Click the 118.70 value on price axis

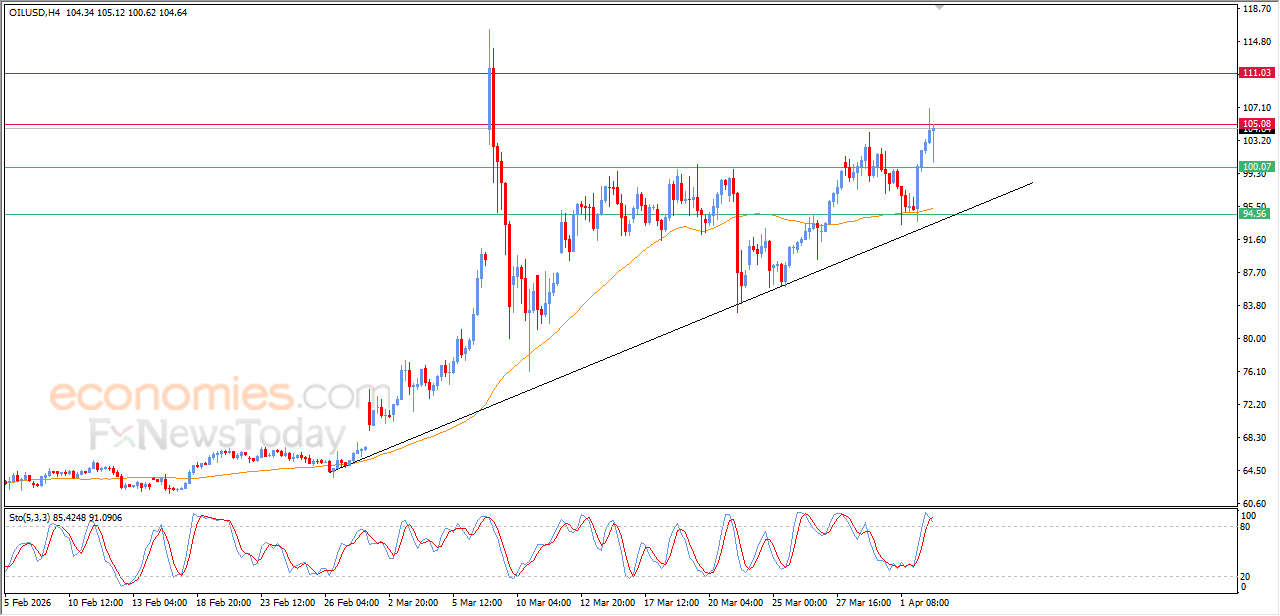tap(1254, 9)
